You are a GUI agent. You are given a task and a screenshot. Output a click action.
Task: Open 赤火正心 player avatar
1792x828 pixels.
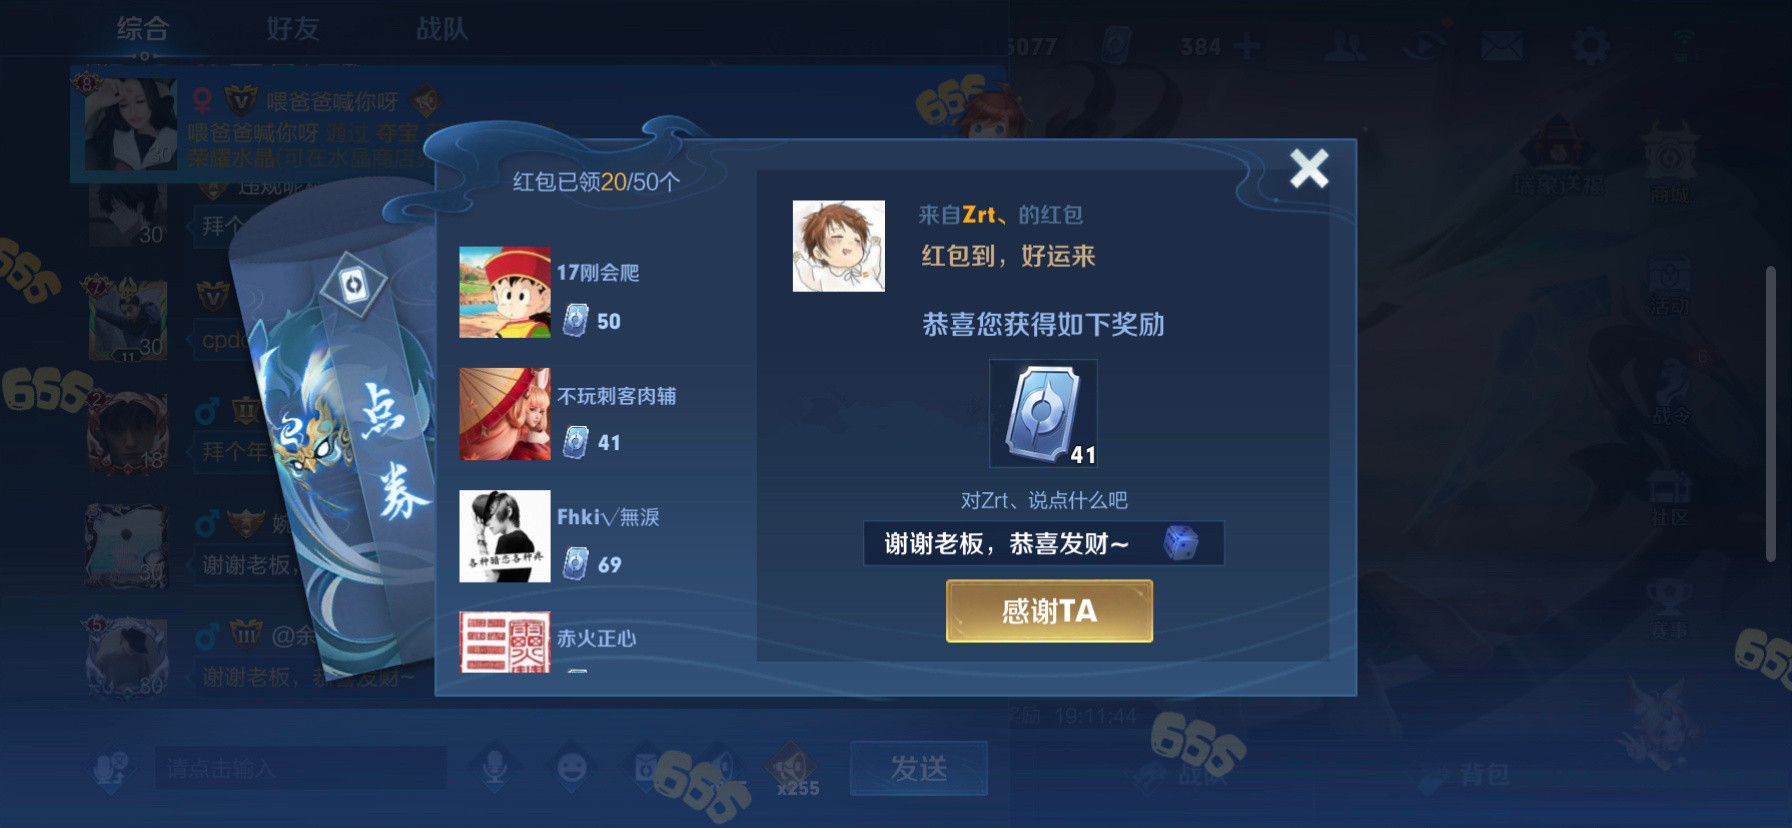[505, 642]
